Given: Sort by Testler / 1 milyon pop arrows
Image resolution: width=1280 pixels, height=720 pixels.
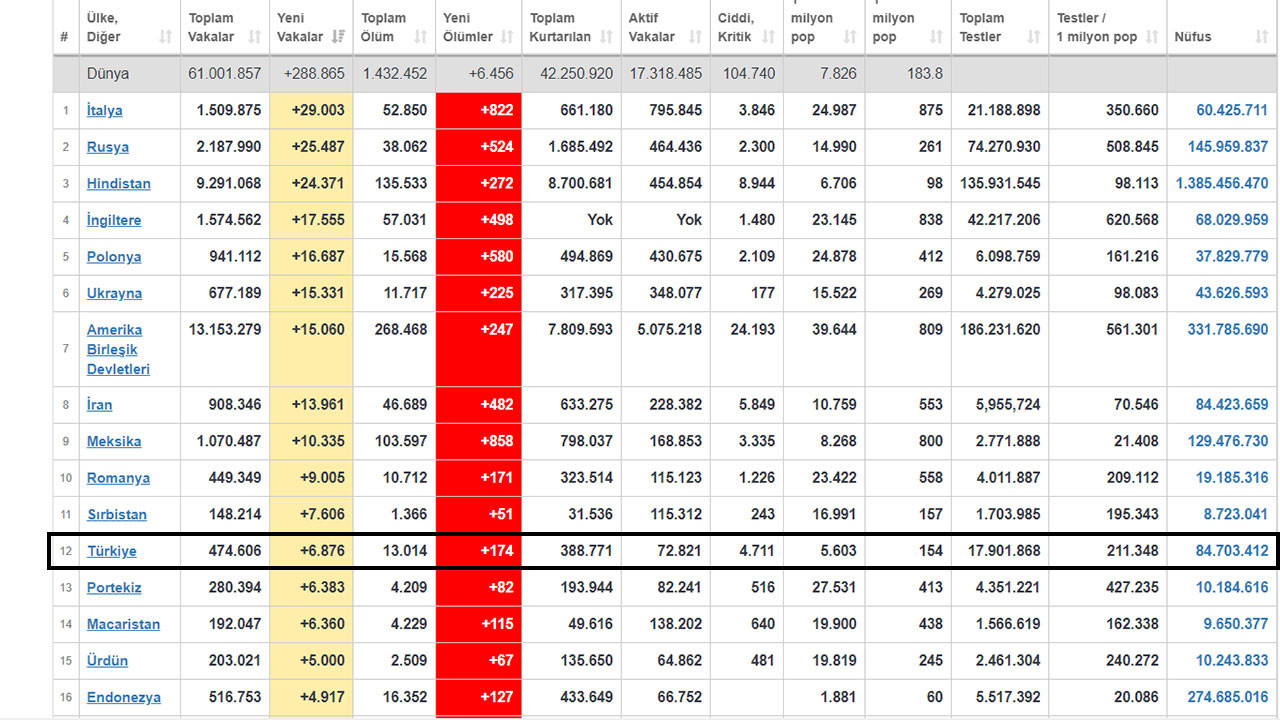Looking at the screenshot, I should pos(1151,37).
